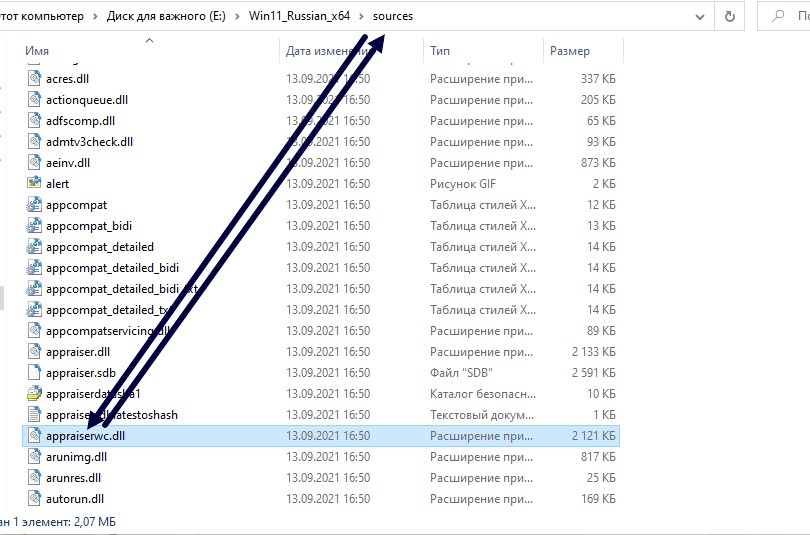Click the appraiserwc.dll file icon
The width and height of the screenshot is (810, 535).
click(35, 436)
